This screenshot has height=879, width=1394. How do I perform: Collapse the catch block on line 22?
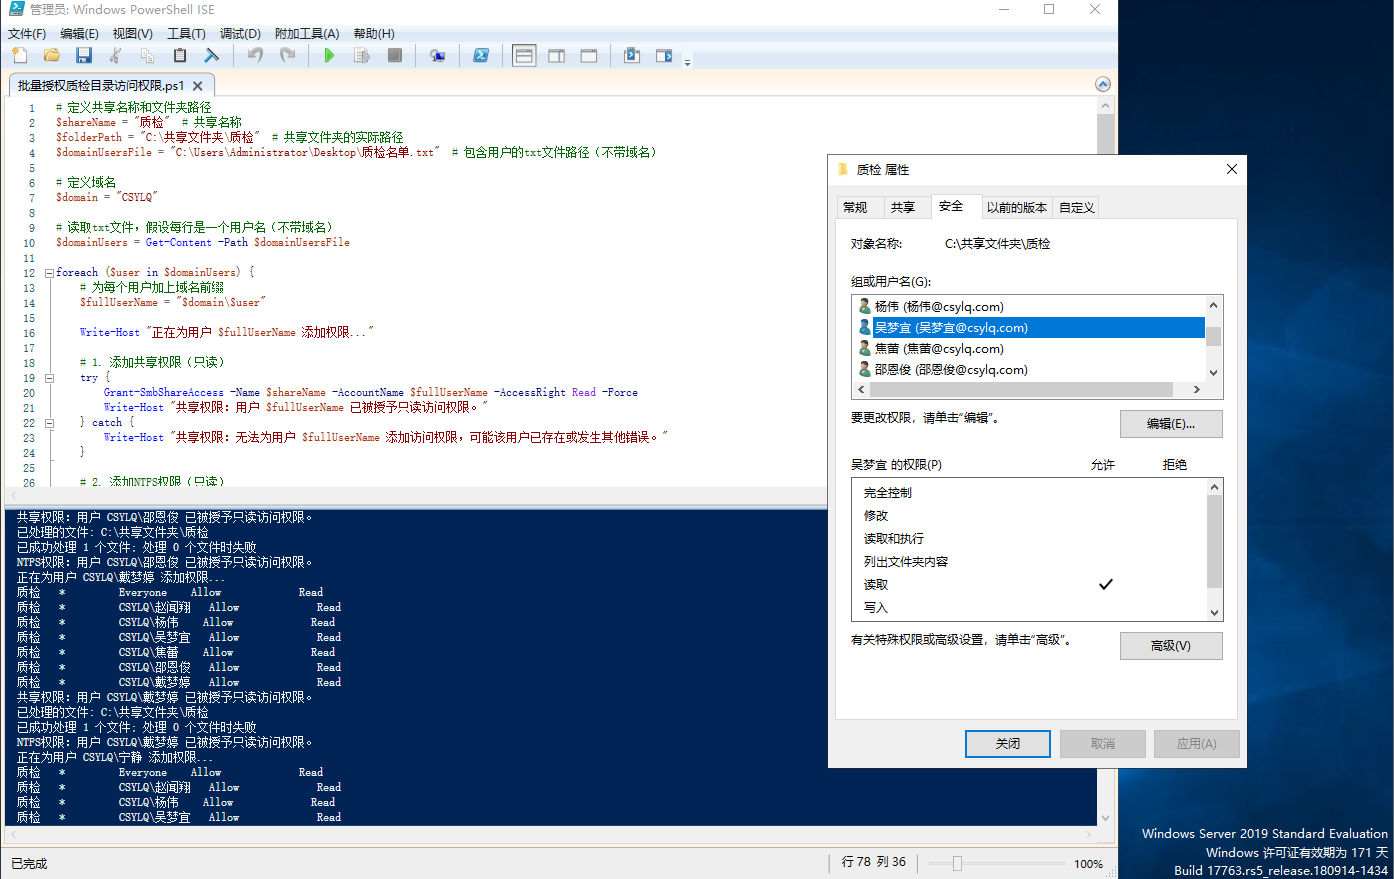[49, 423]
